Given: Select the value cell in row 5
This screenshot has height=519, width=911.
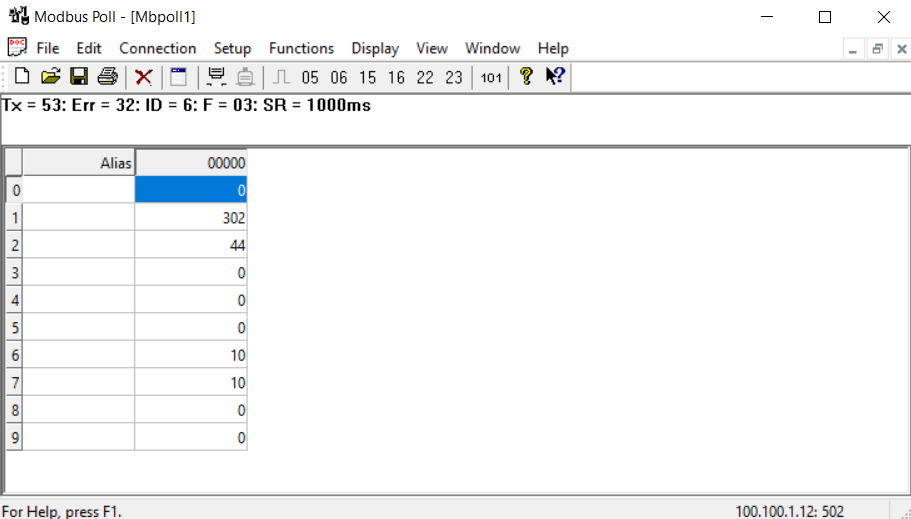Looking at the screenshot, I should [191, 328].
